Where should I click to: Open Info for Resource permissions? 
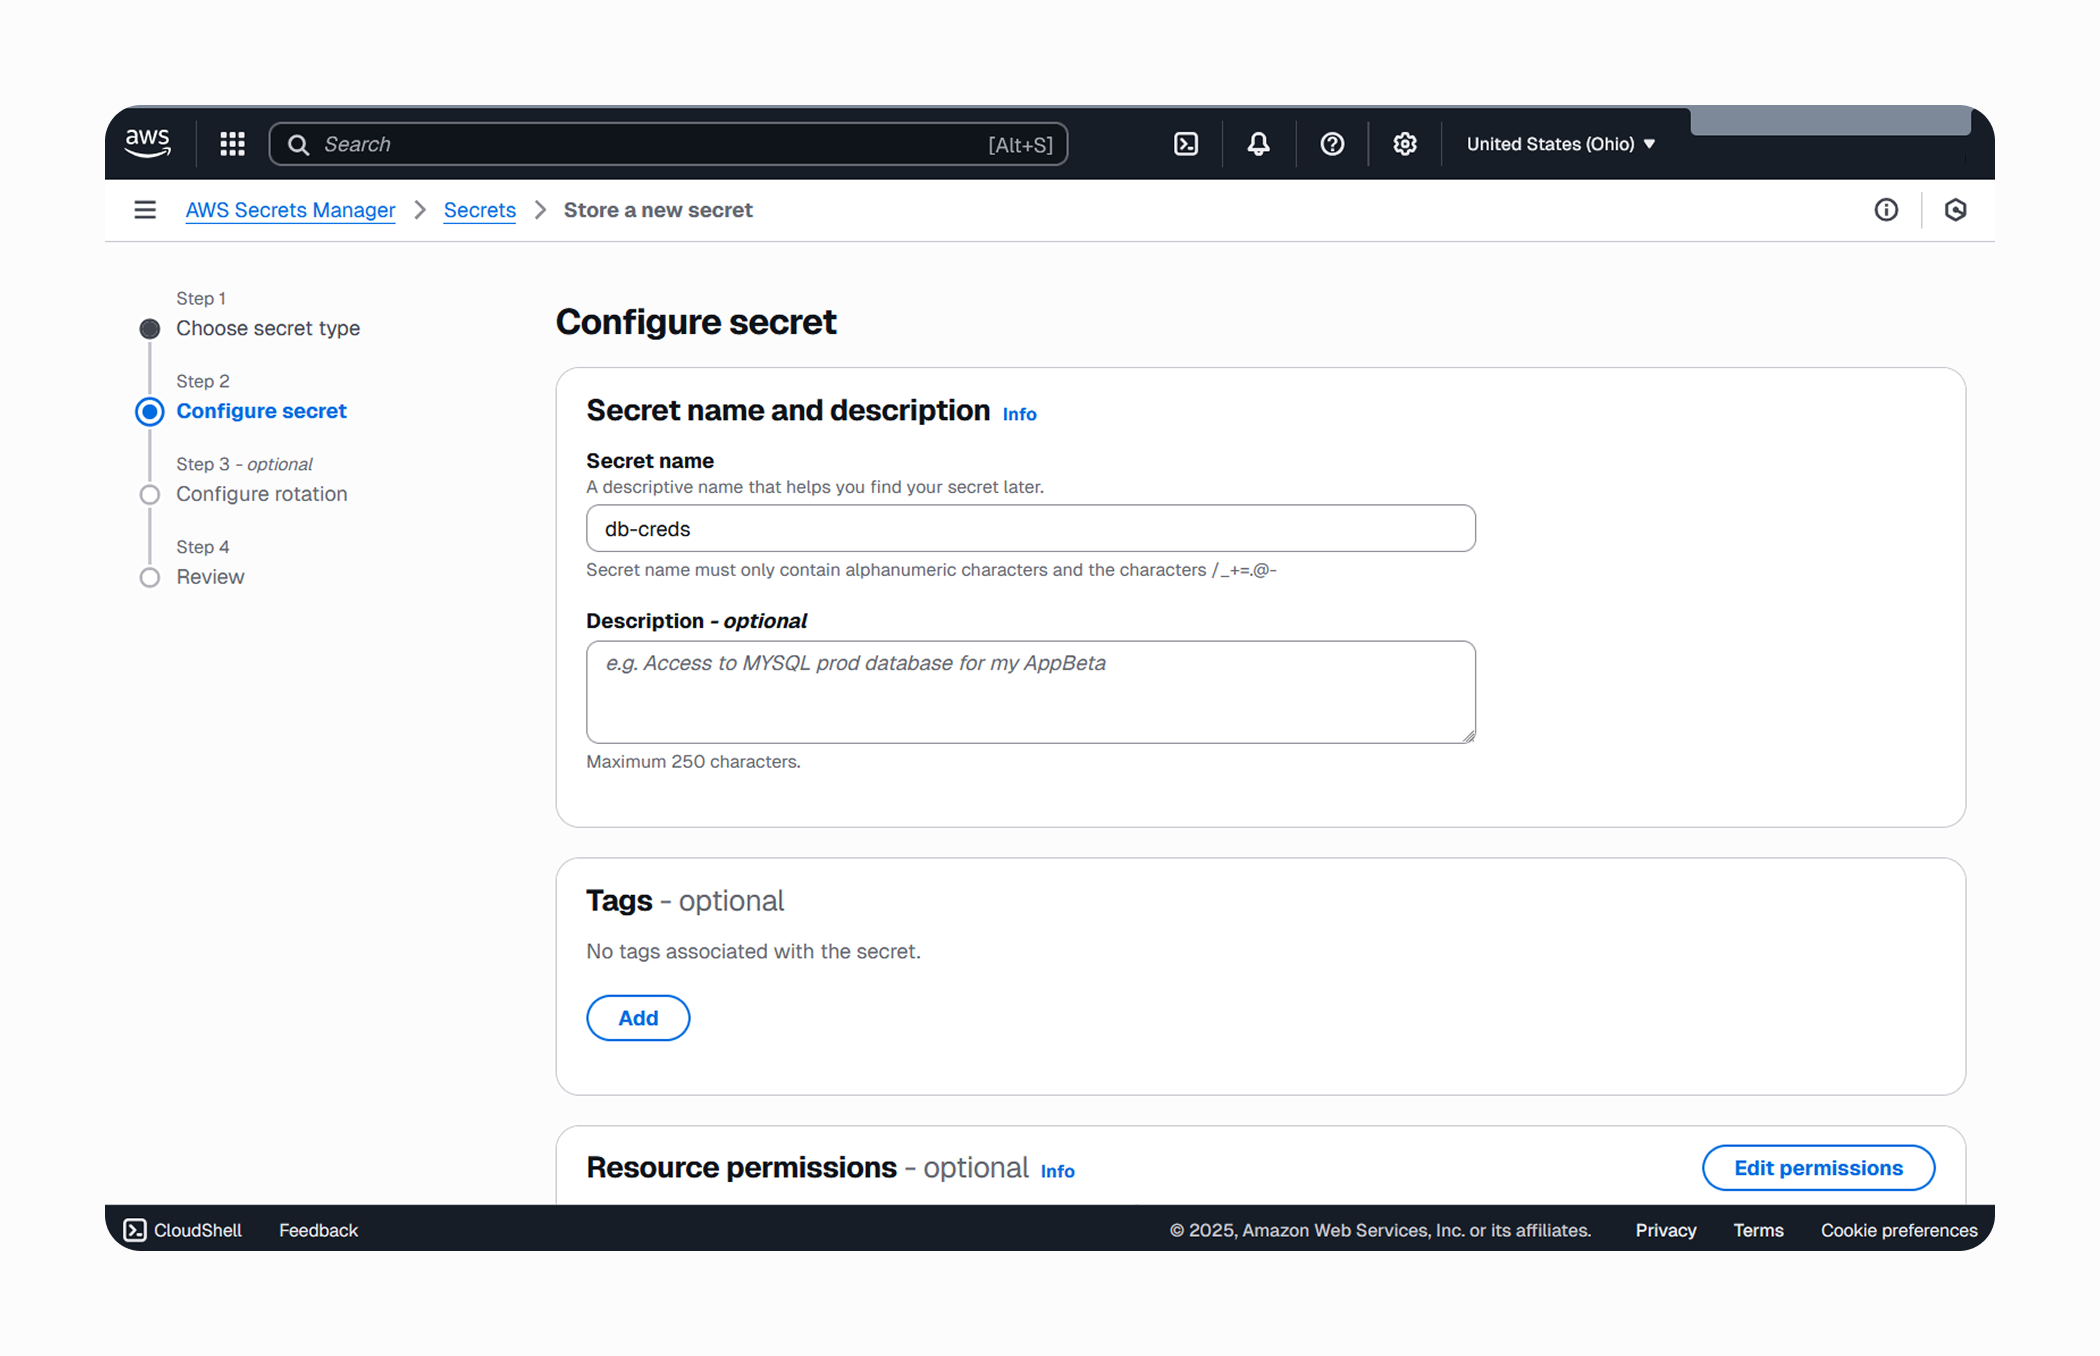coord(1057,1171)
